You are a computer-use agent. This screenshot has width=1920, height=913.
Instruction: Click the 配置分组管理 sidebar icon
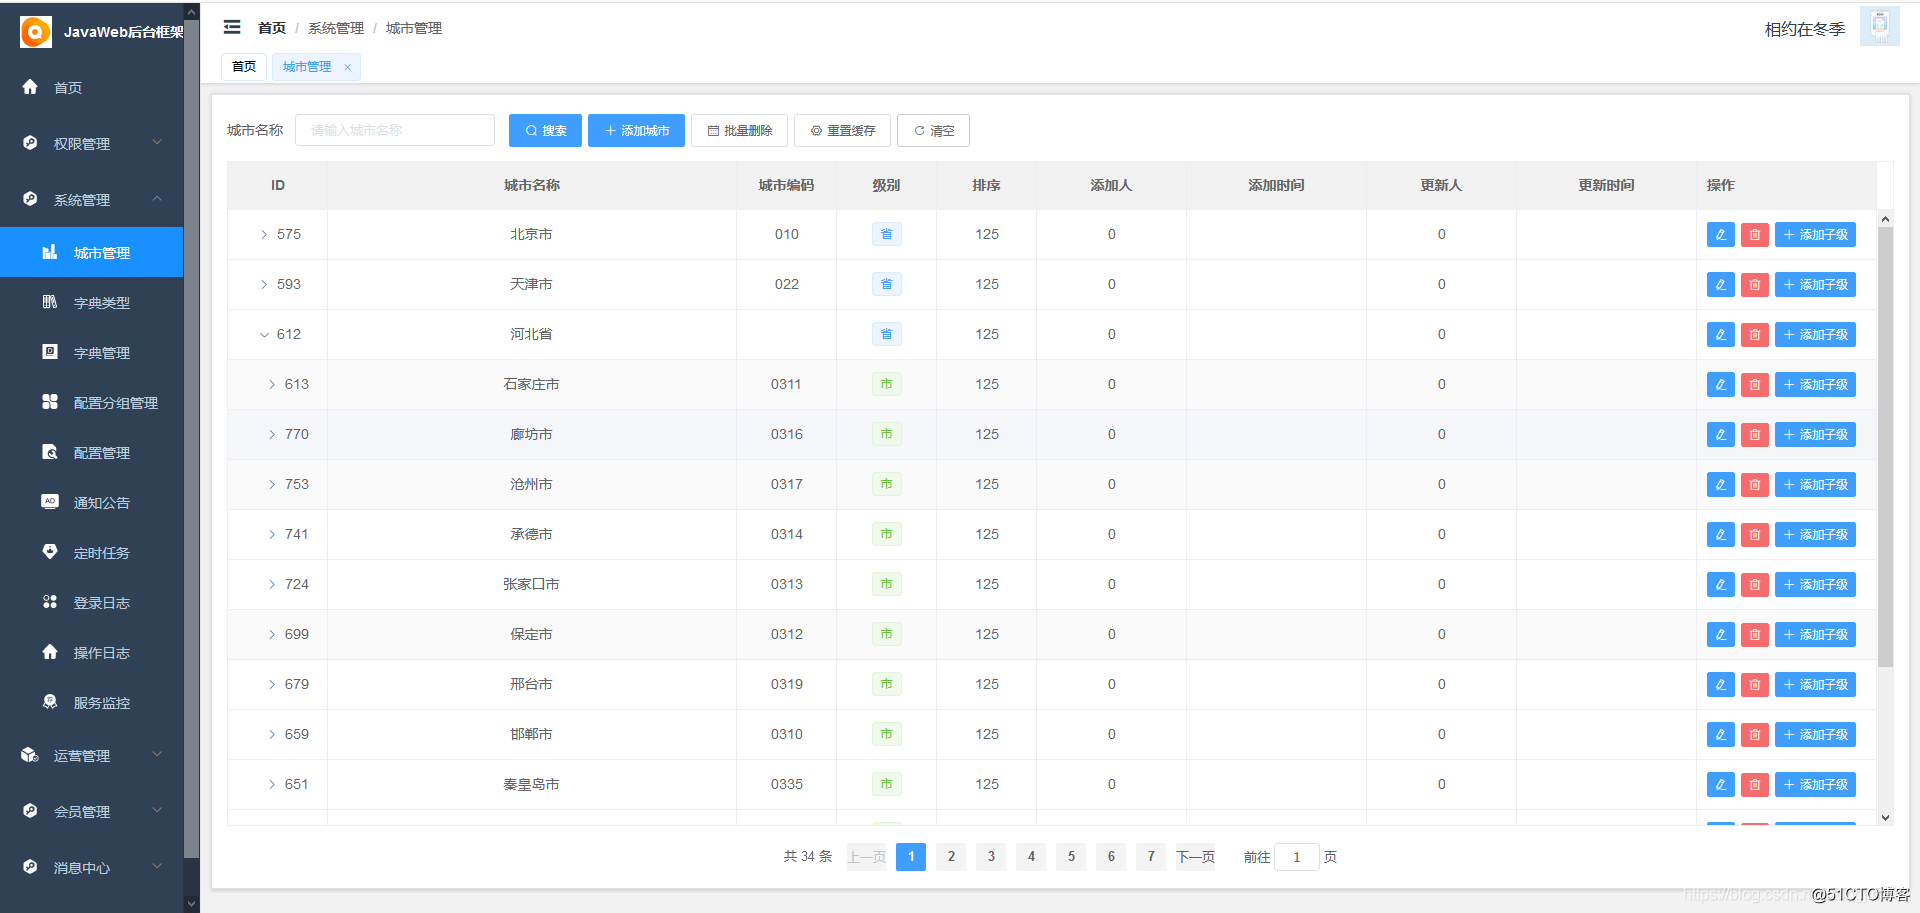click(x=50, y=402)
